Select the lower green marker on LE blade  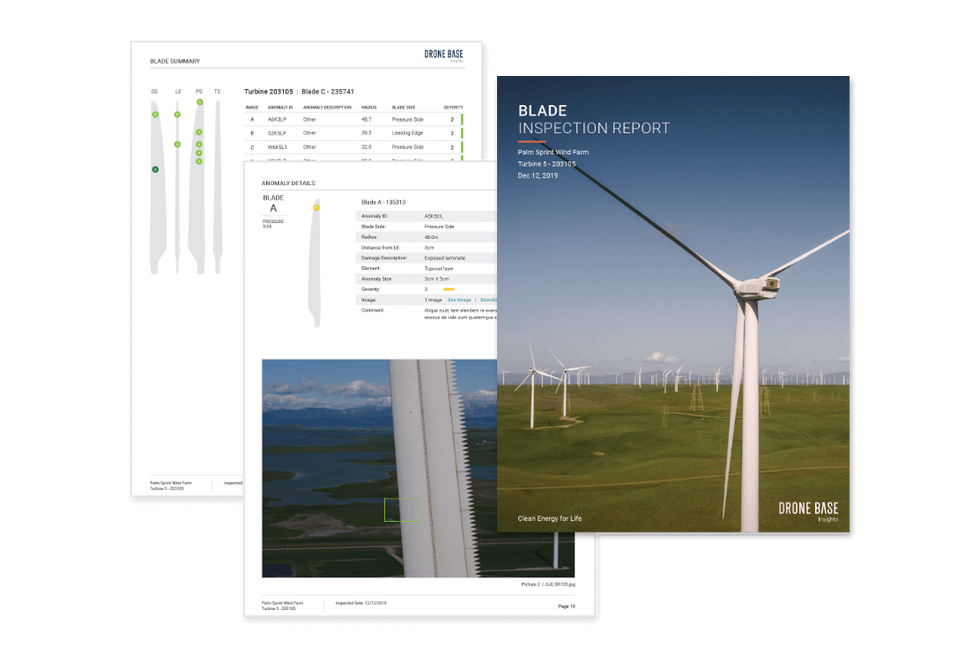178,144
